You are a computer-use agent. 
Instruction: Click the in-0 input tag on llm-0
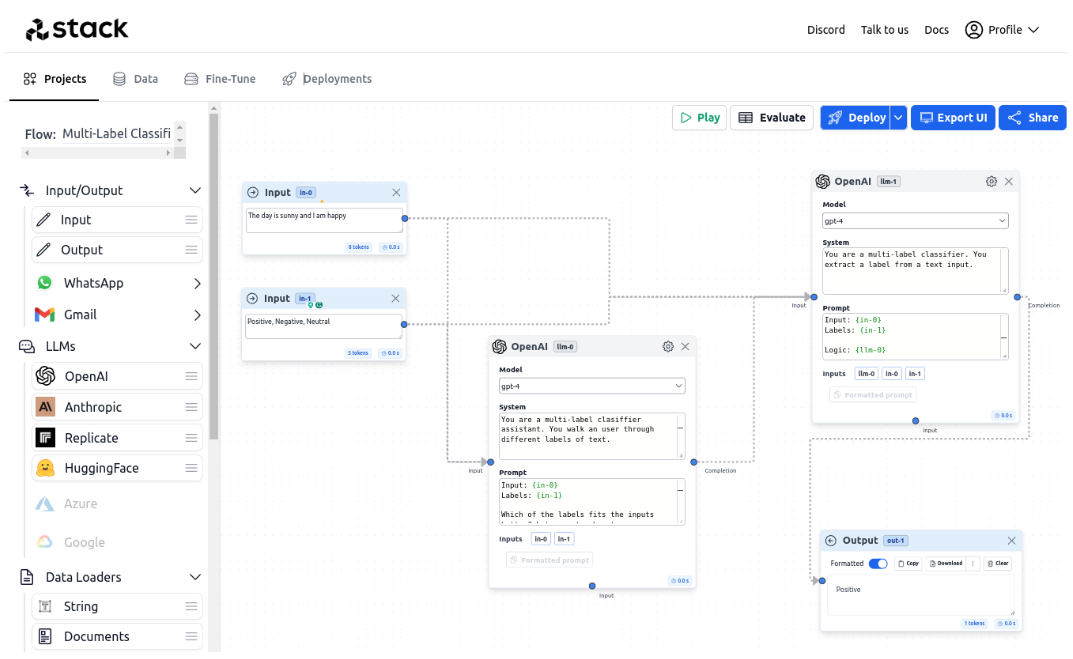click(x=541, y=539)
